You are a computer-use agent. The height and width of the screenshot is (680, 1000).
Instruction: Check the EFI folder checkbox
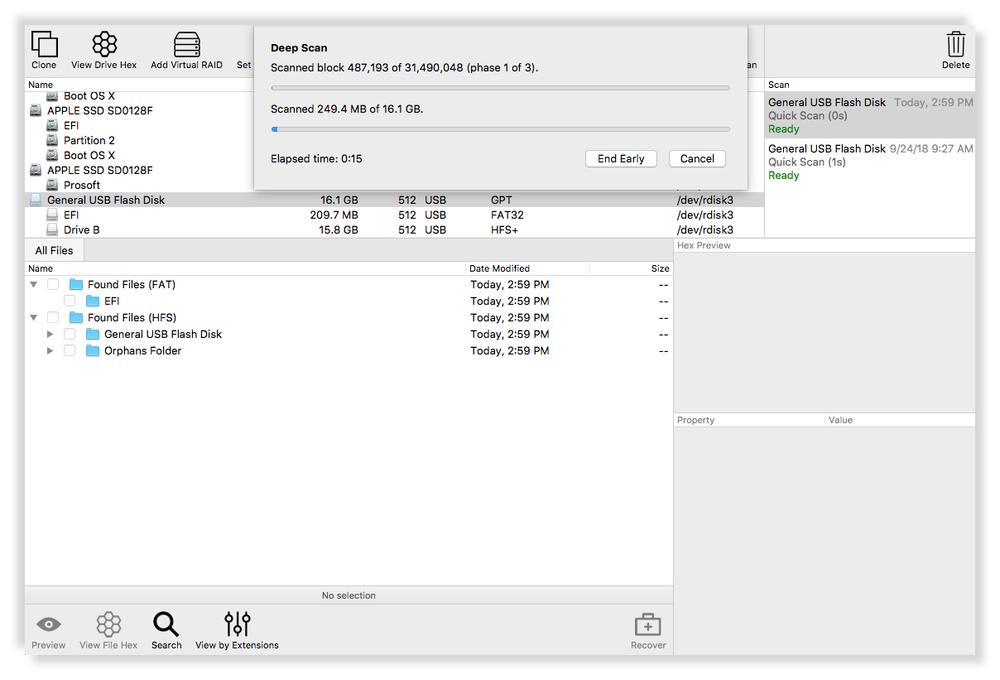click(68, 300)
